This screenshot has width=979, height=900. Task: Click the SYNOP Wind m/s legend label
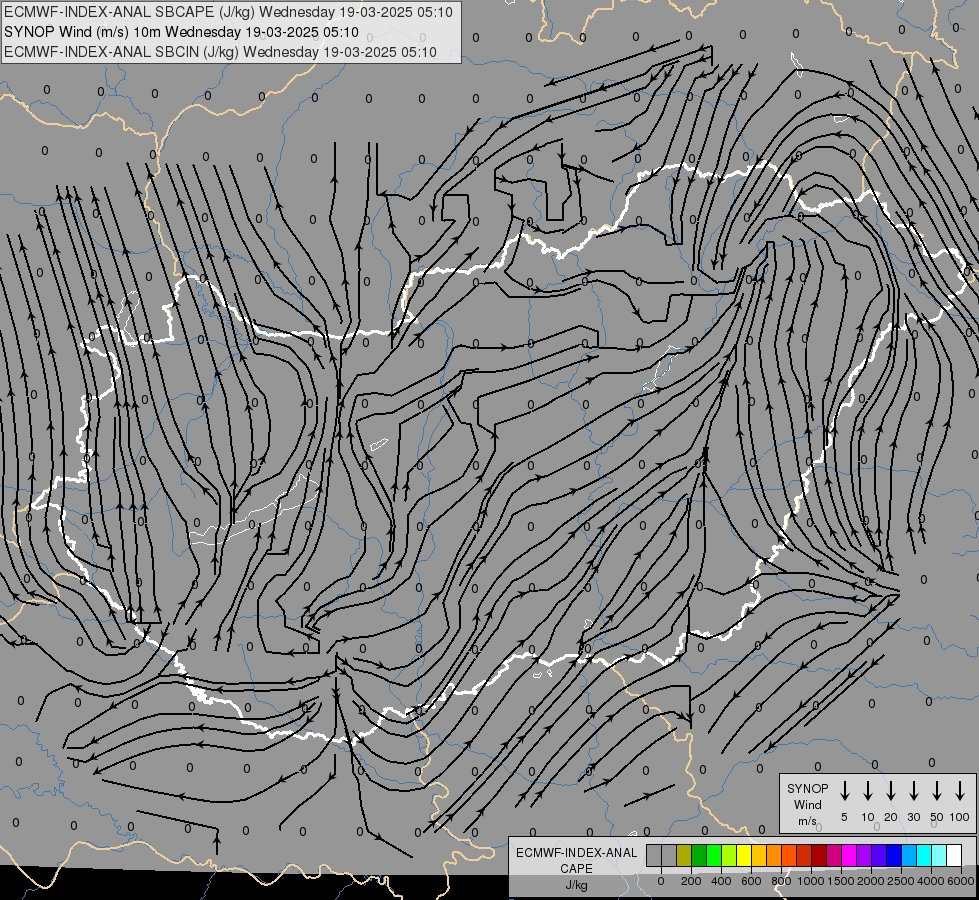[x=807, y=804]
